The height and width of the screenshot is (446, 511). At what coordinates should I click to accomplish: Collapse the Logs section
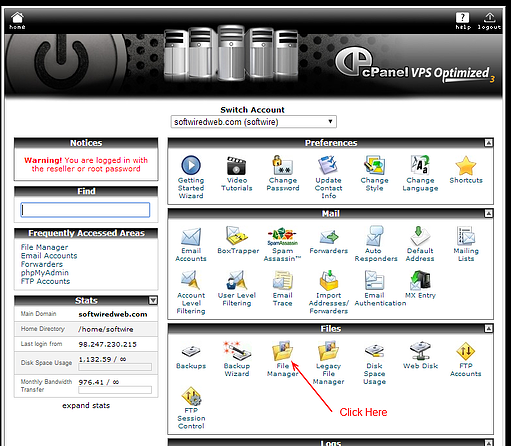(x=488, y=443)
